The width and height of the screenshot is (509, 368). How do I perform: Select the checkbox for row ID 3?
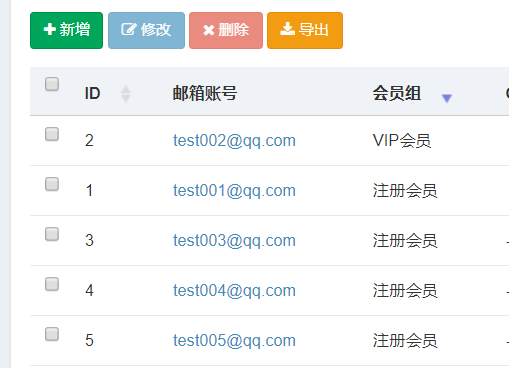pyautogui.click(x=52, y=234)
